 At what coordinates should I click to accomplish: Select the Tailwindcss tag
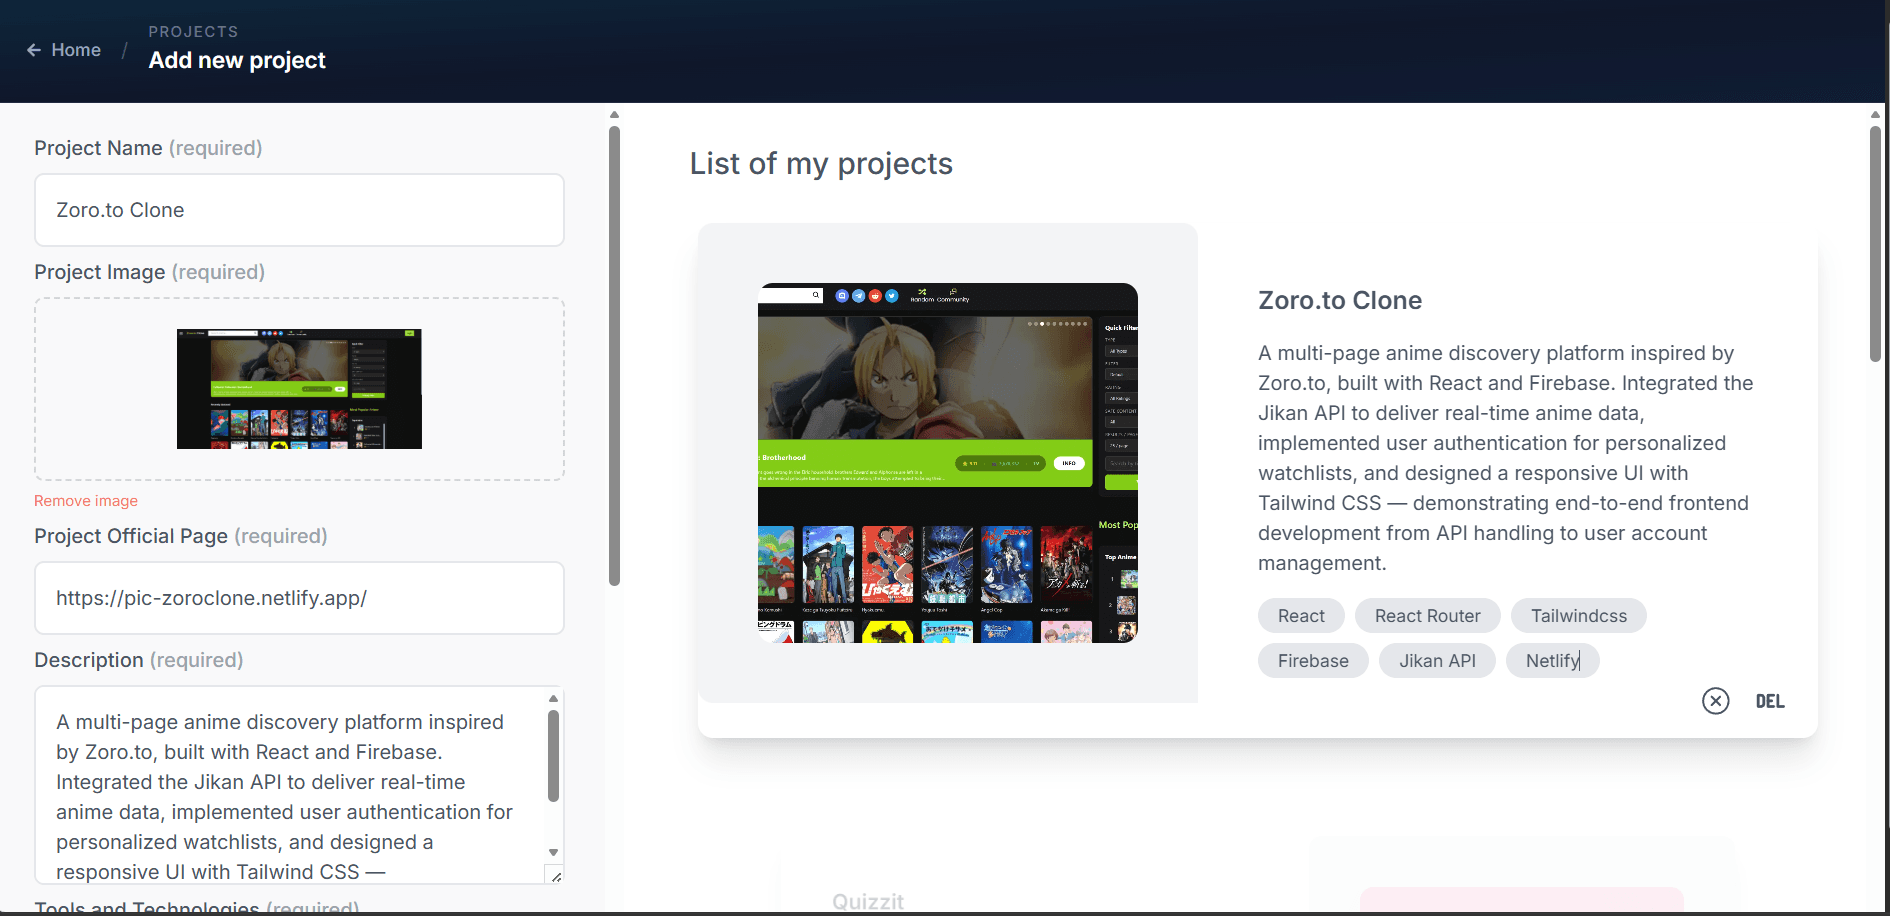point(1579,616)
